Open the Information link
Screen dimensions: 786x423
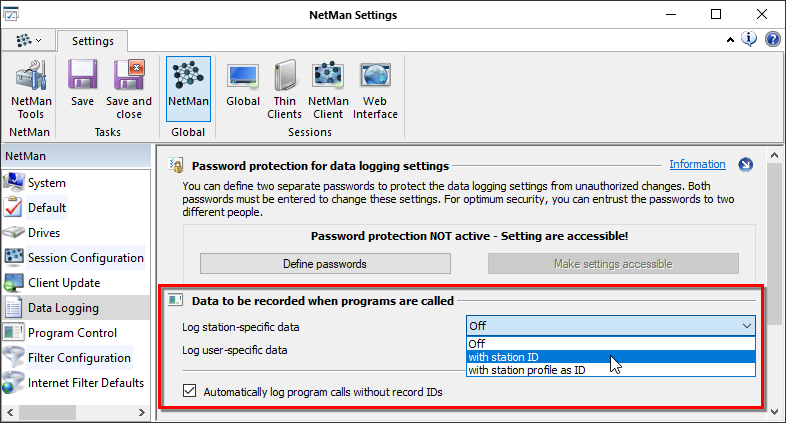[x=697, y=165]
